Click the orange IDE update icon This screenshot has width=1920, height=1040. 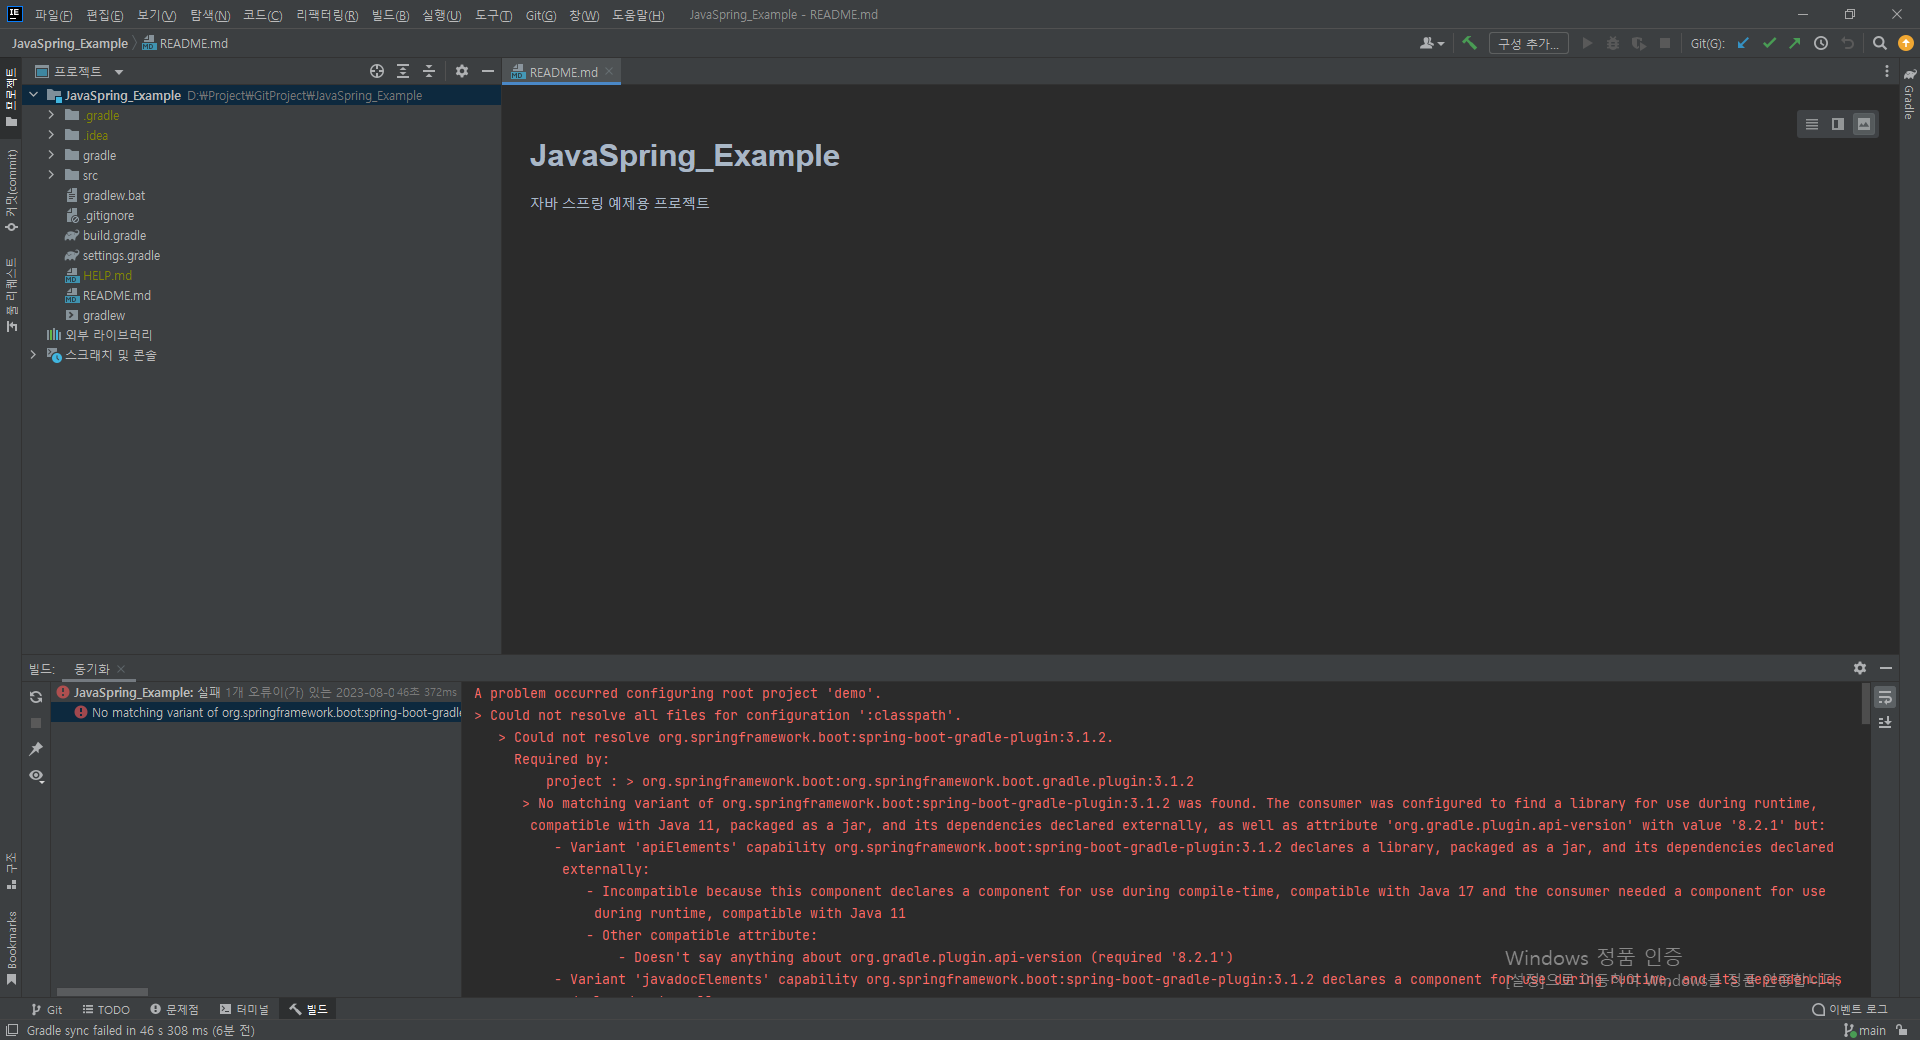(x=1906, y=43)
